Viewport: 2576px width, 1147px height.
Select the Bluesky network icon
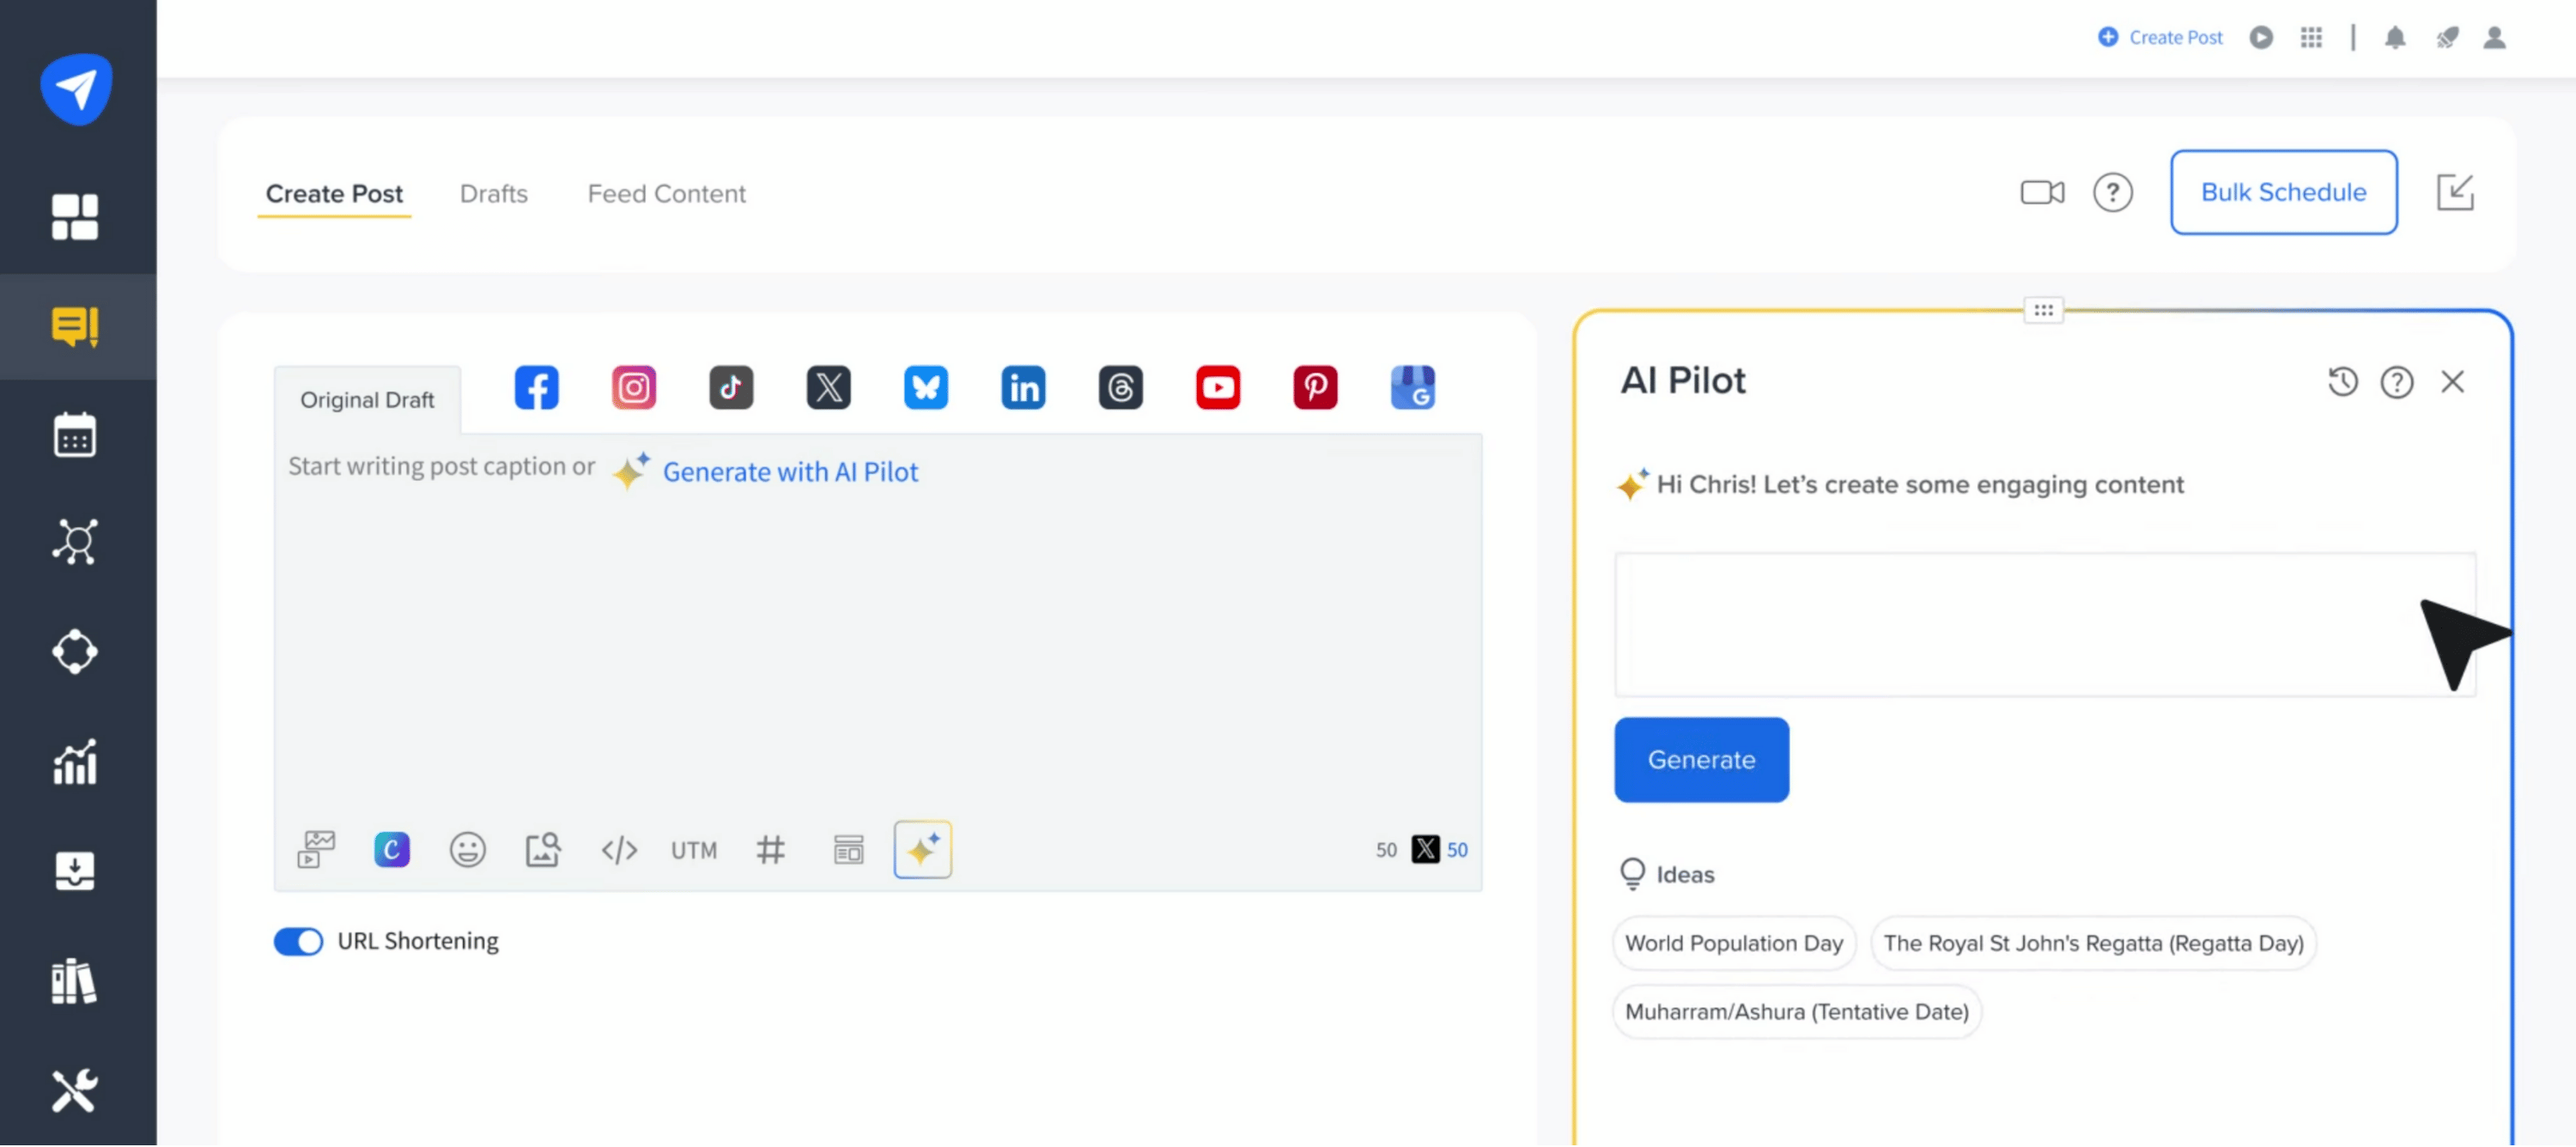point(925,388)
